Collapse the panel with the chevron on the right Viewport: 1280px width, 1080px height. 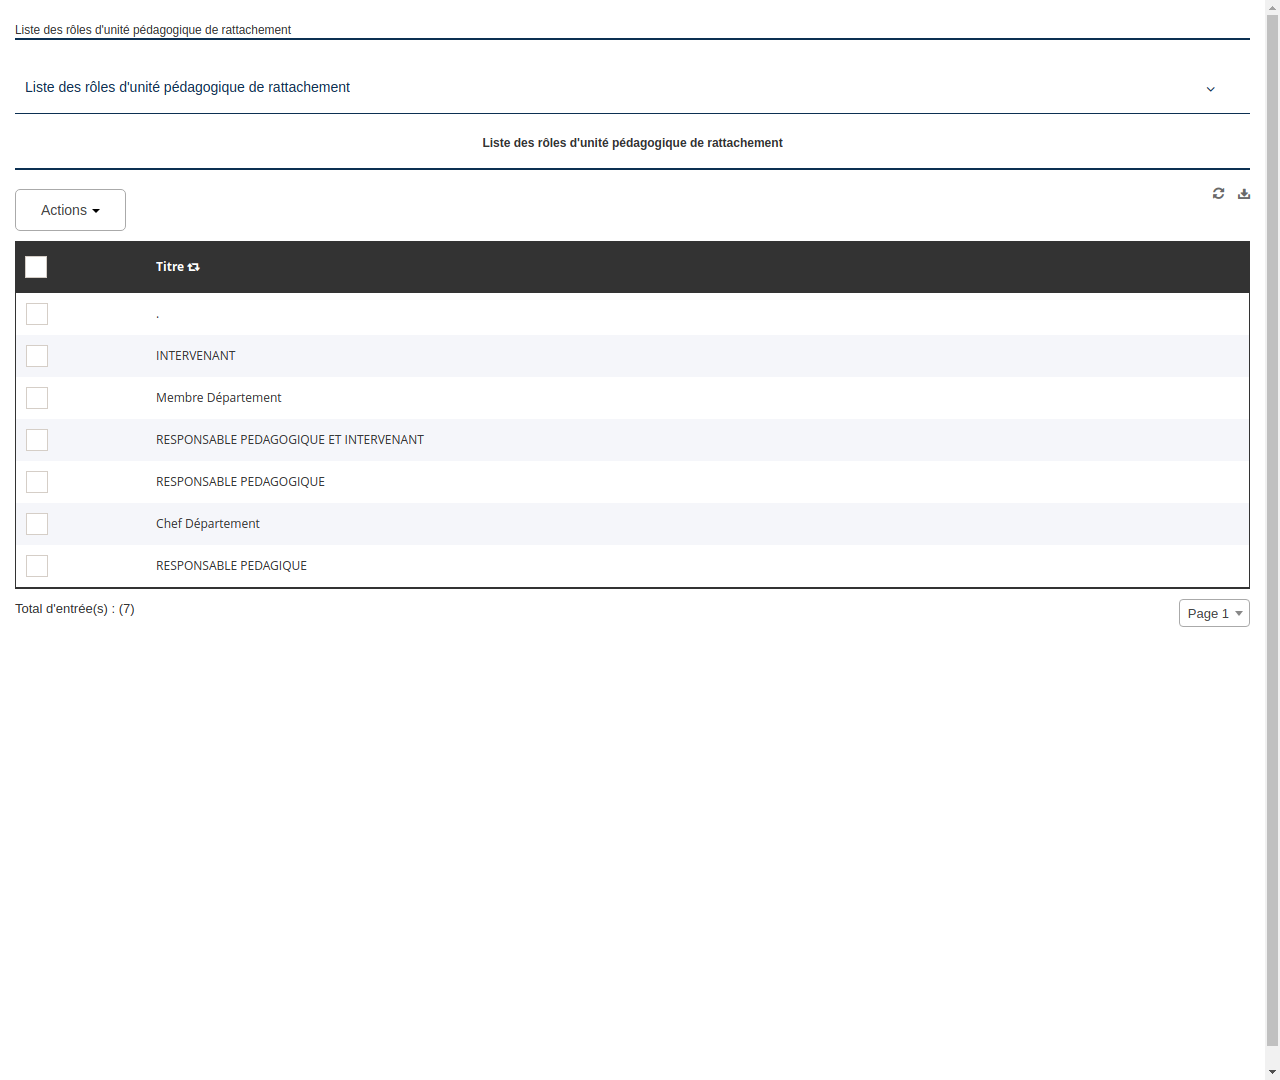click(x=1210, y=88)
